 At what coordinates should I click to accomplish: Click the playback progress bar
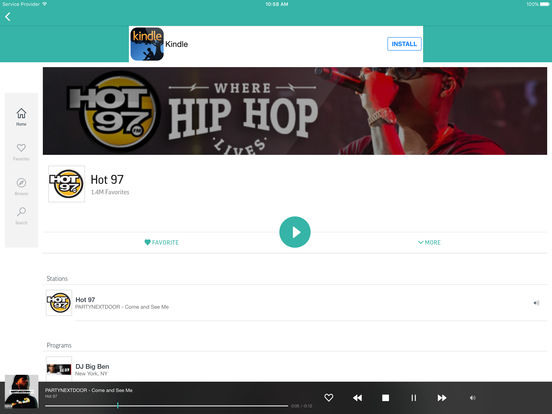pos(167,406)
